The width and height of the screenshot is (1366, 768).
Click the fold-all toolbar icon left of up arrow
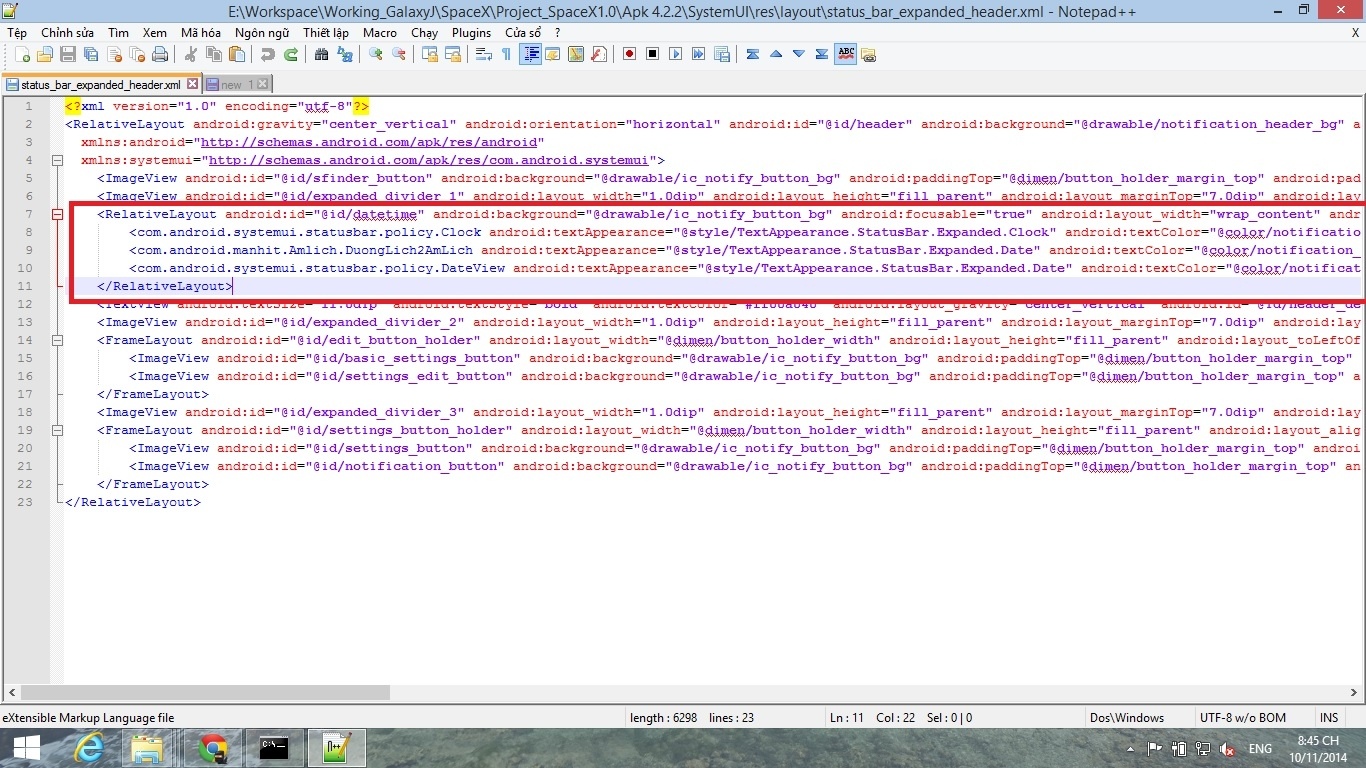(x=753, y=54)
